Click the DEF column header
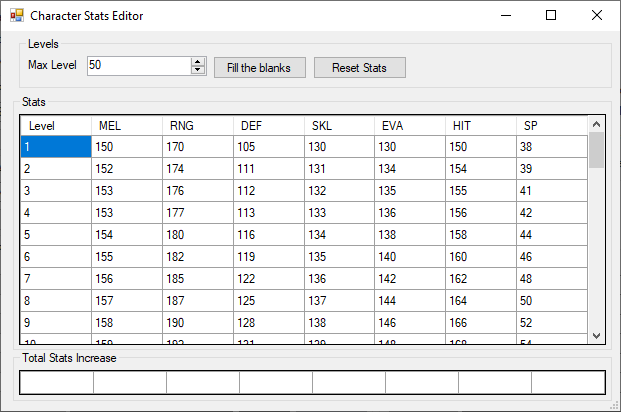Viewport: 621px width, 412px height. (269, 126)
